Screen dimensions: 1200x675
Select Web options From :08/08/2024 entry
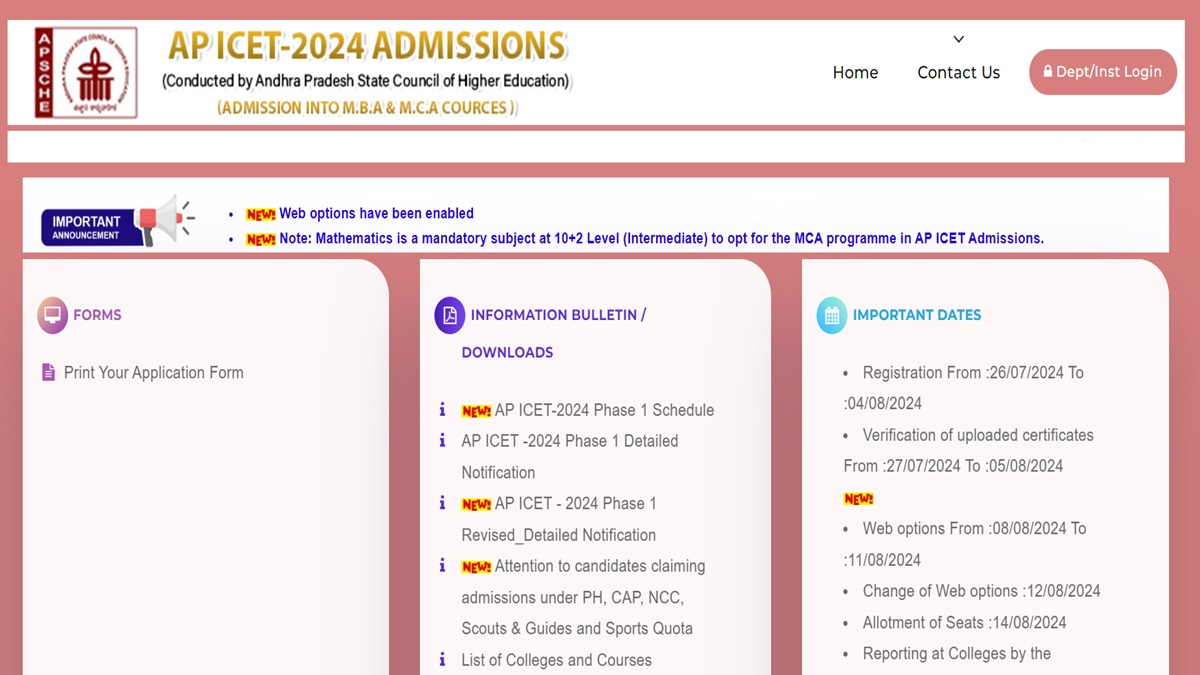pyautogui.click(x=965, y=544)
